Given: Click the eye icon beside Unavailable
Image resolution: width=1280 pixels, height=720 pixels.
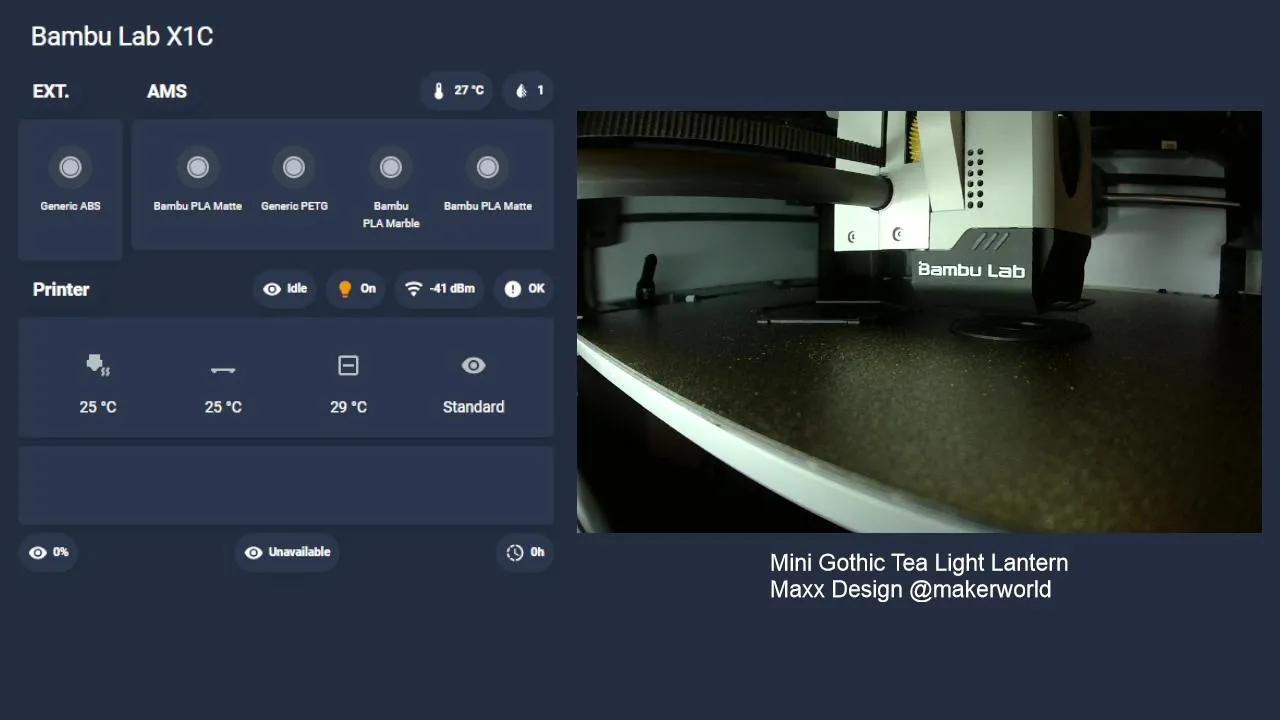Looking at the screenshot, I should (x=254, y=552).
